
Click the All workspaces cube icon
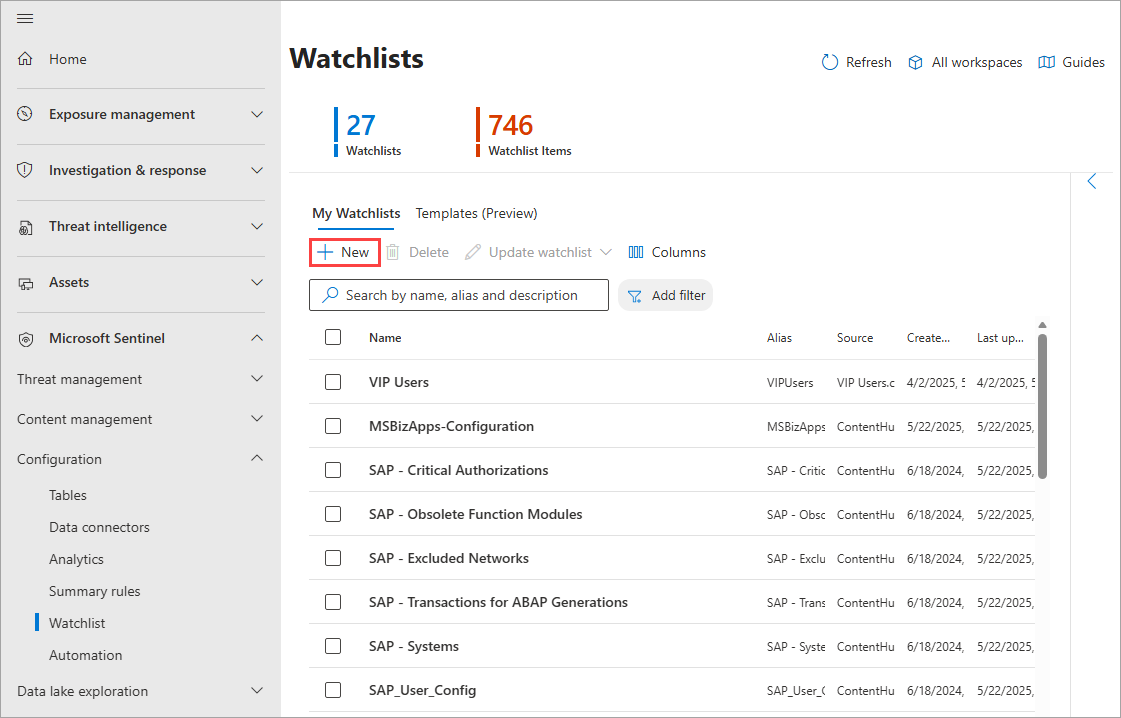pos(915,62)
